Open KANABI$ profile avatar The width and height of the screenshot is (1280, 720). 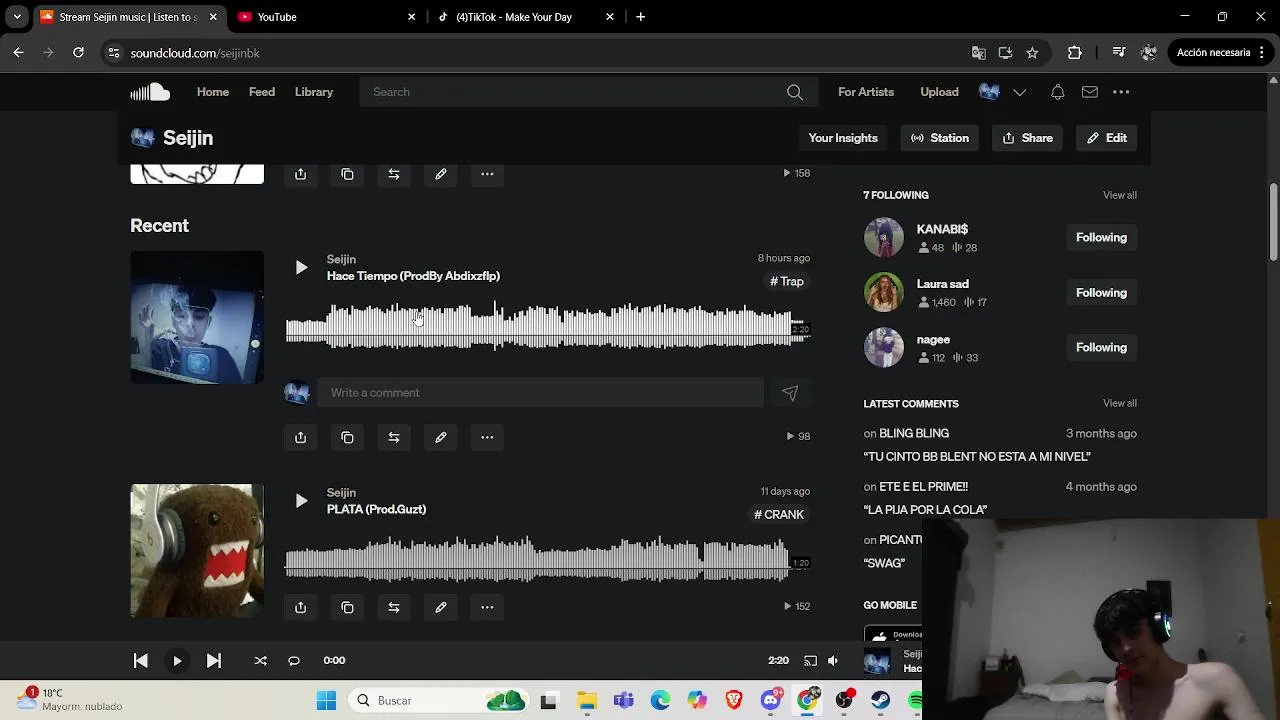(x=883, y=238)
